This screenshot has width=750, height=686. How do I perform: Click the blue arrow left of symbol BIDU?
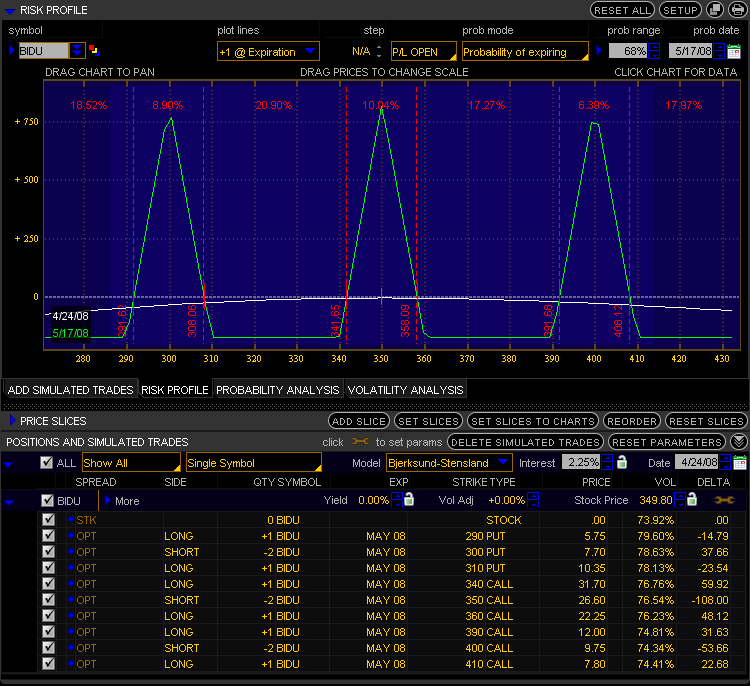[x=12, y=50]
